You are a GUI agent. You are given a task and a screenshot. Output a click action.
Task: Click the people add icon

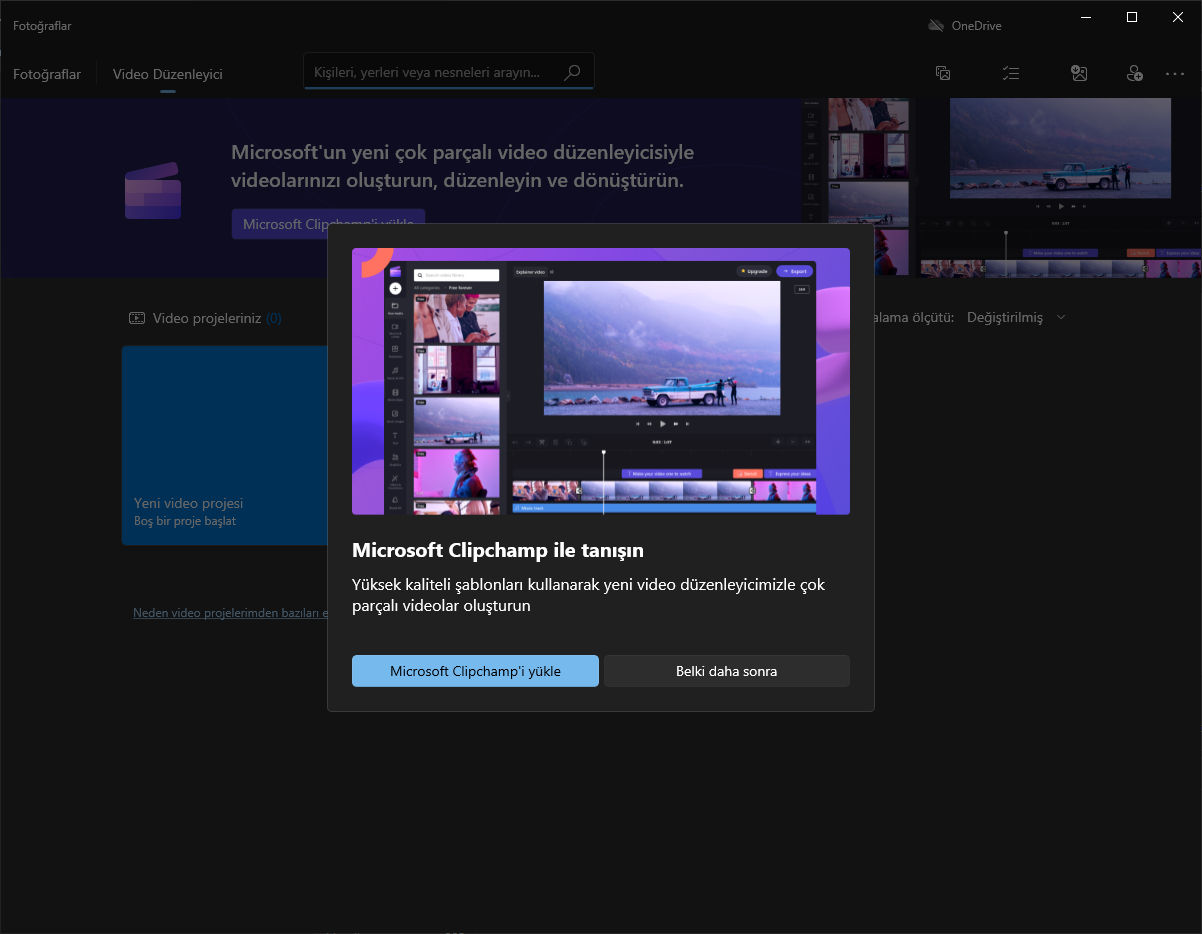click(1134, 73)
